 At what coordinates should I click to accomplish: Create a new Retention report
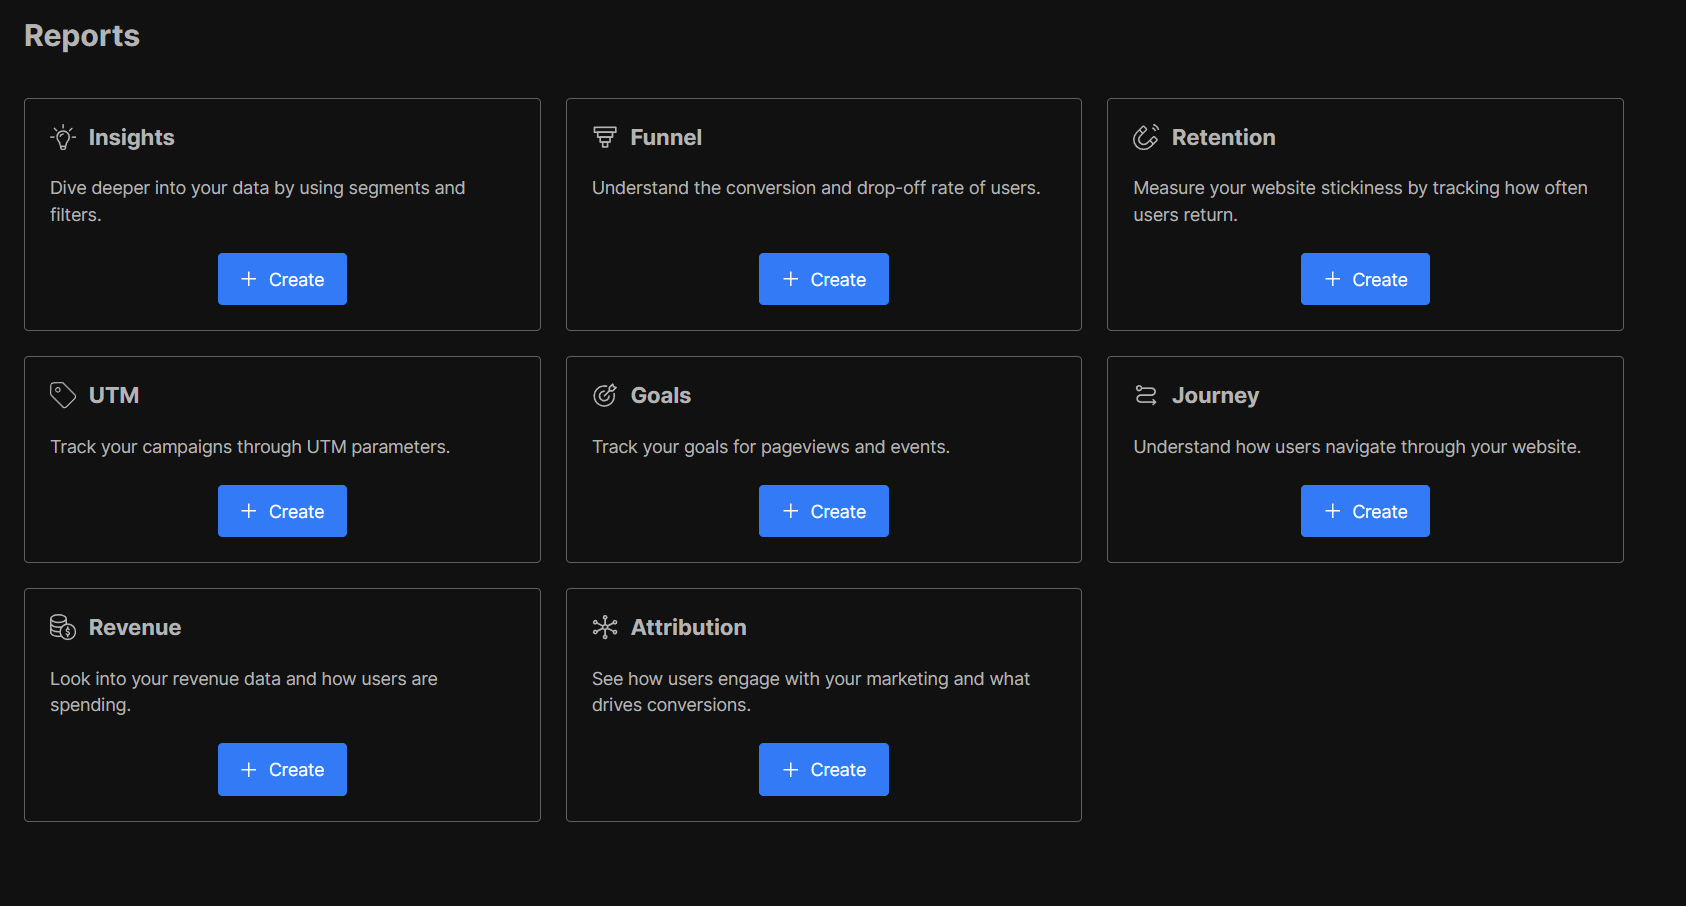(x=1365, y=279)
